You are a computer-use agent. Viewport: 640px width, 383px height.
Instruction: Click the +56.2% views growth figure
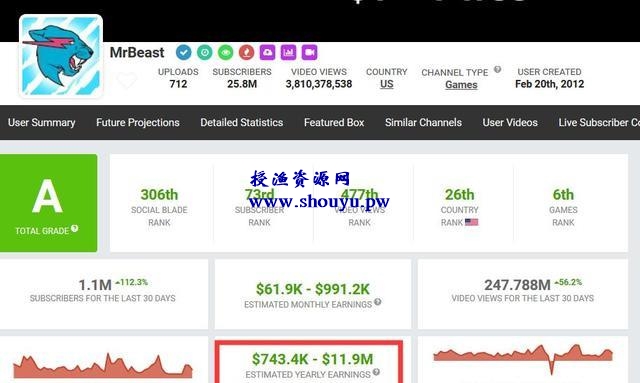568,282
